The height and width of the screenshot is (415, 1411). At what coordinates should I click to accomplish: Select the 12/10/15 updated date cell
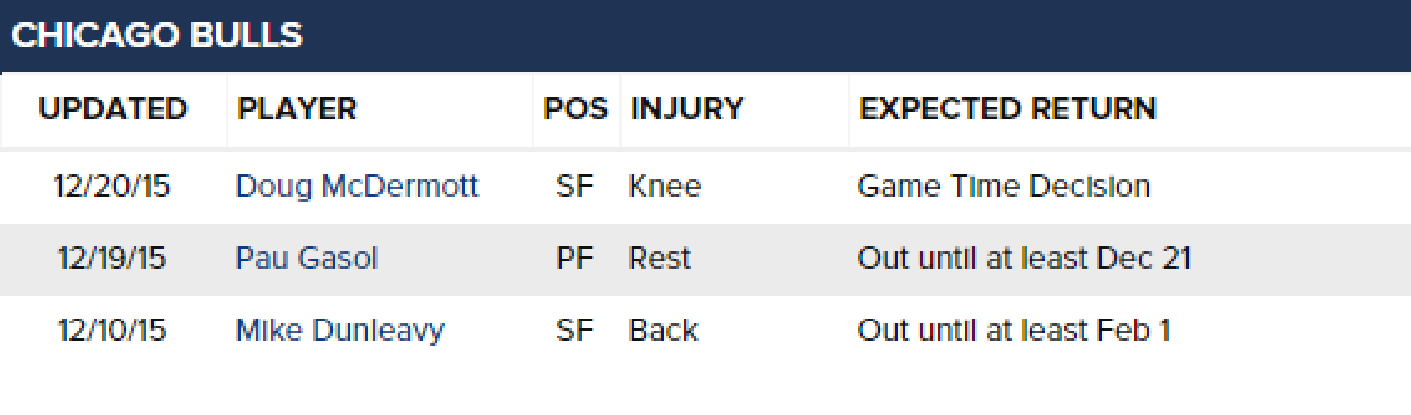[112, 331]
